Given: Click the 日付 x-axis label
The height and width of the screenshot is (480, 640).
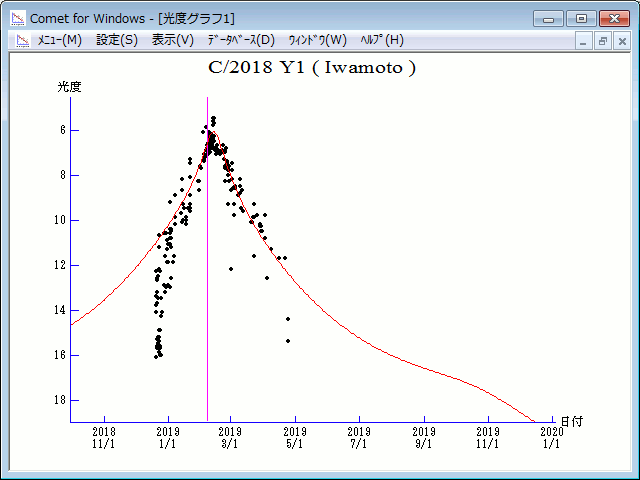Looking at the screenshot, I should [x=571, y=421].
